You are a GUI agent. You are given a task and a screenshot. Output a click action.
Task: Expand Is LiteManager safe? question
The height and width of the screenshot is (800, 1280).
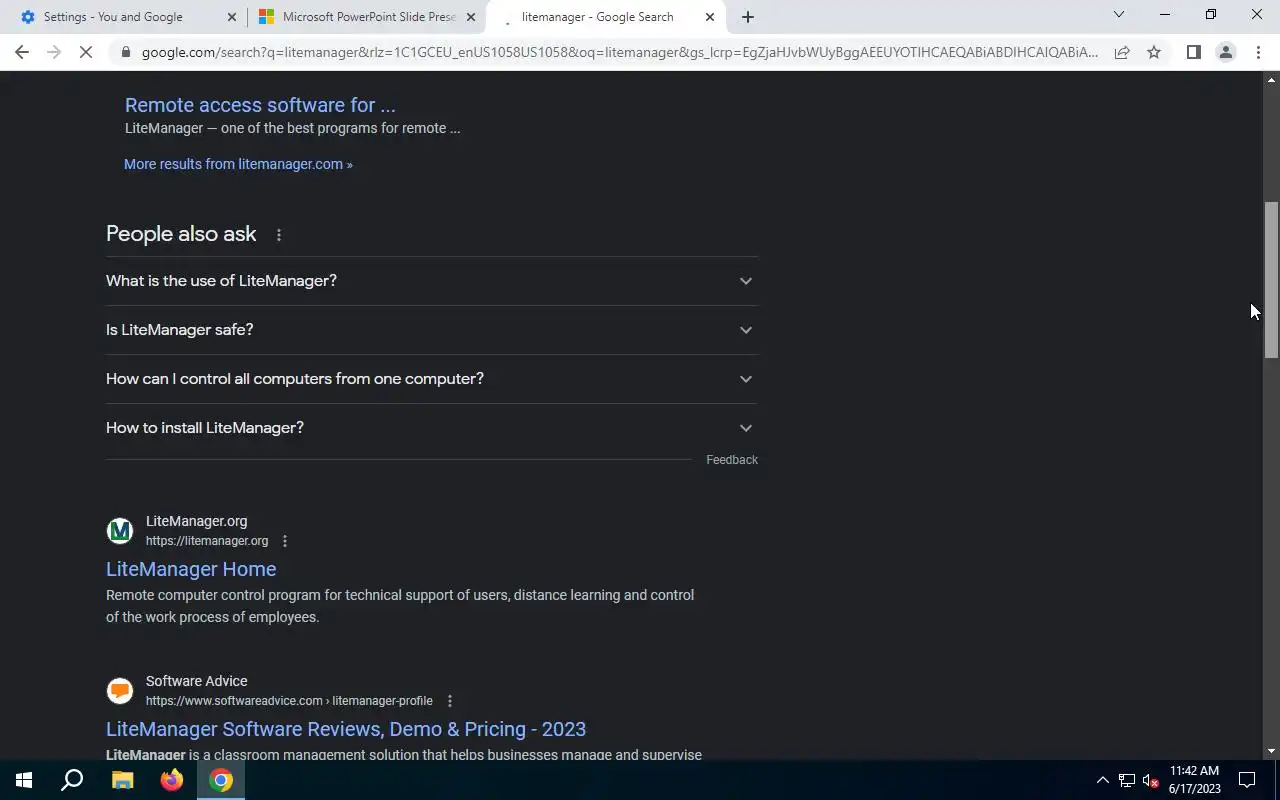click(431, 330)
